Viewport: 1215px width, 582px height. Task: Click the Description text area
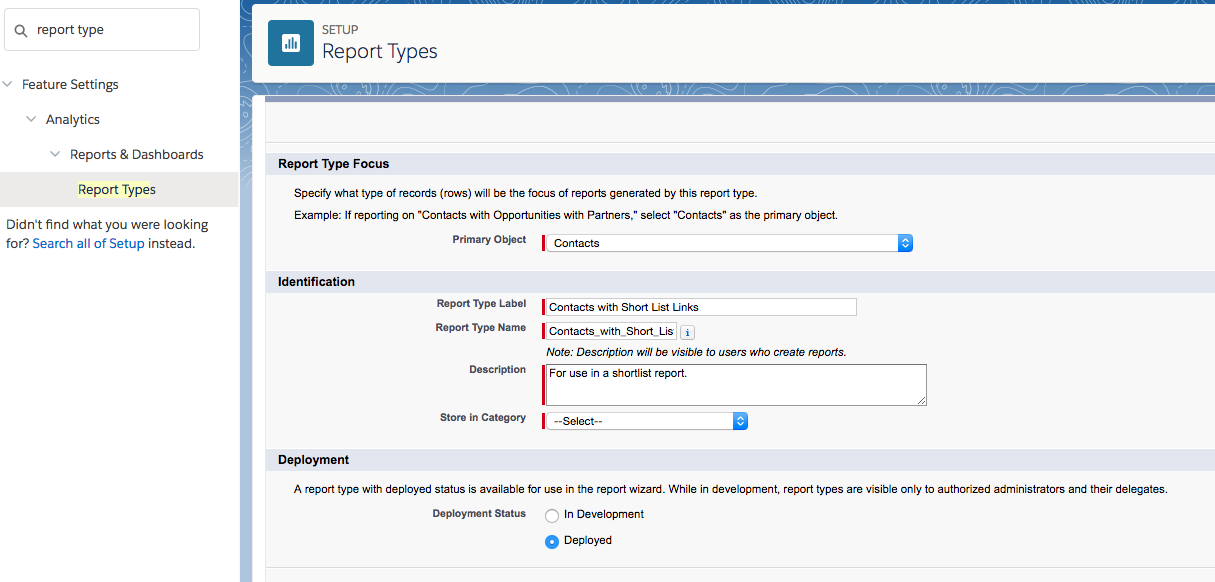[736, 385]
